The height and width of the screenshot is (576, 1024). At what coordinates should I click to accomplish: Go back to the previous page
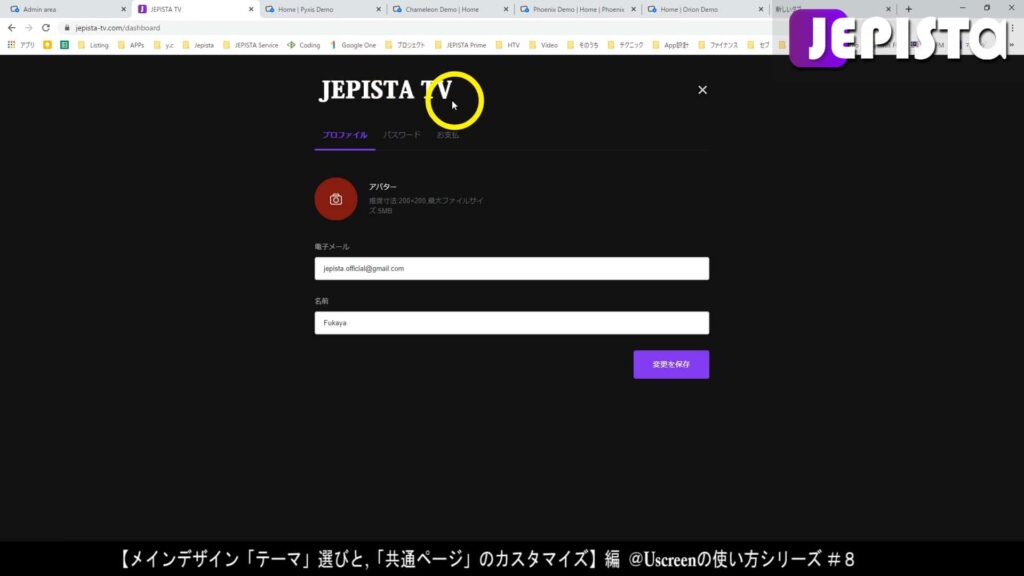(12, 28)
